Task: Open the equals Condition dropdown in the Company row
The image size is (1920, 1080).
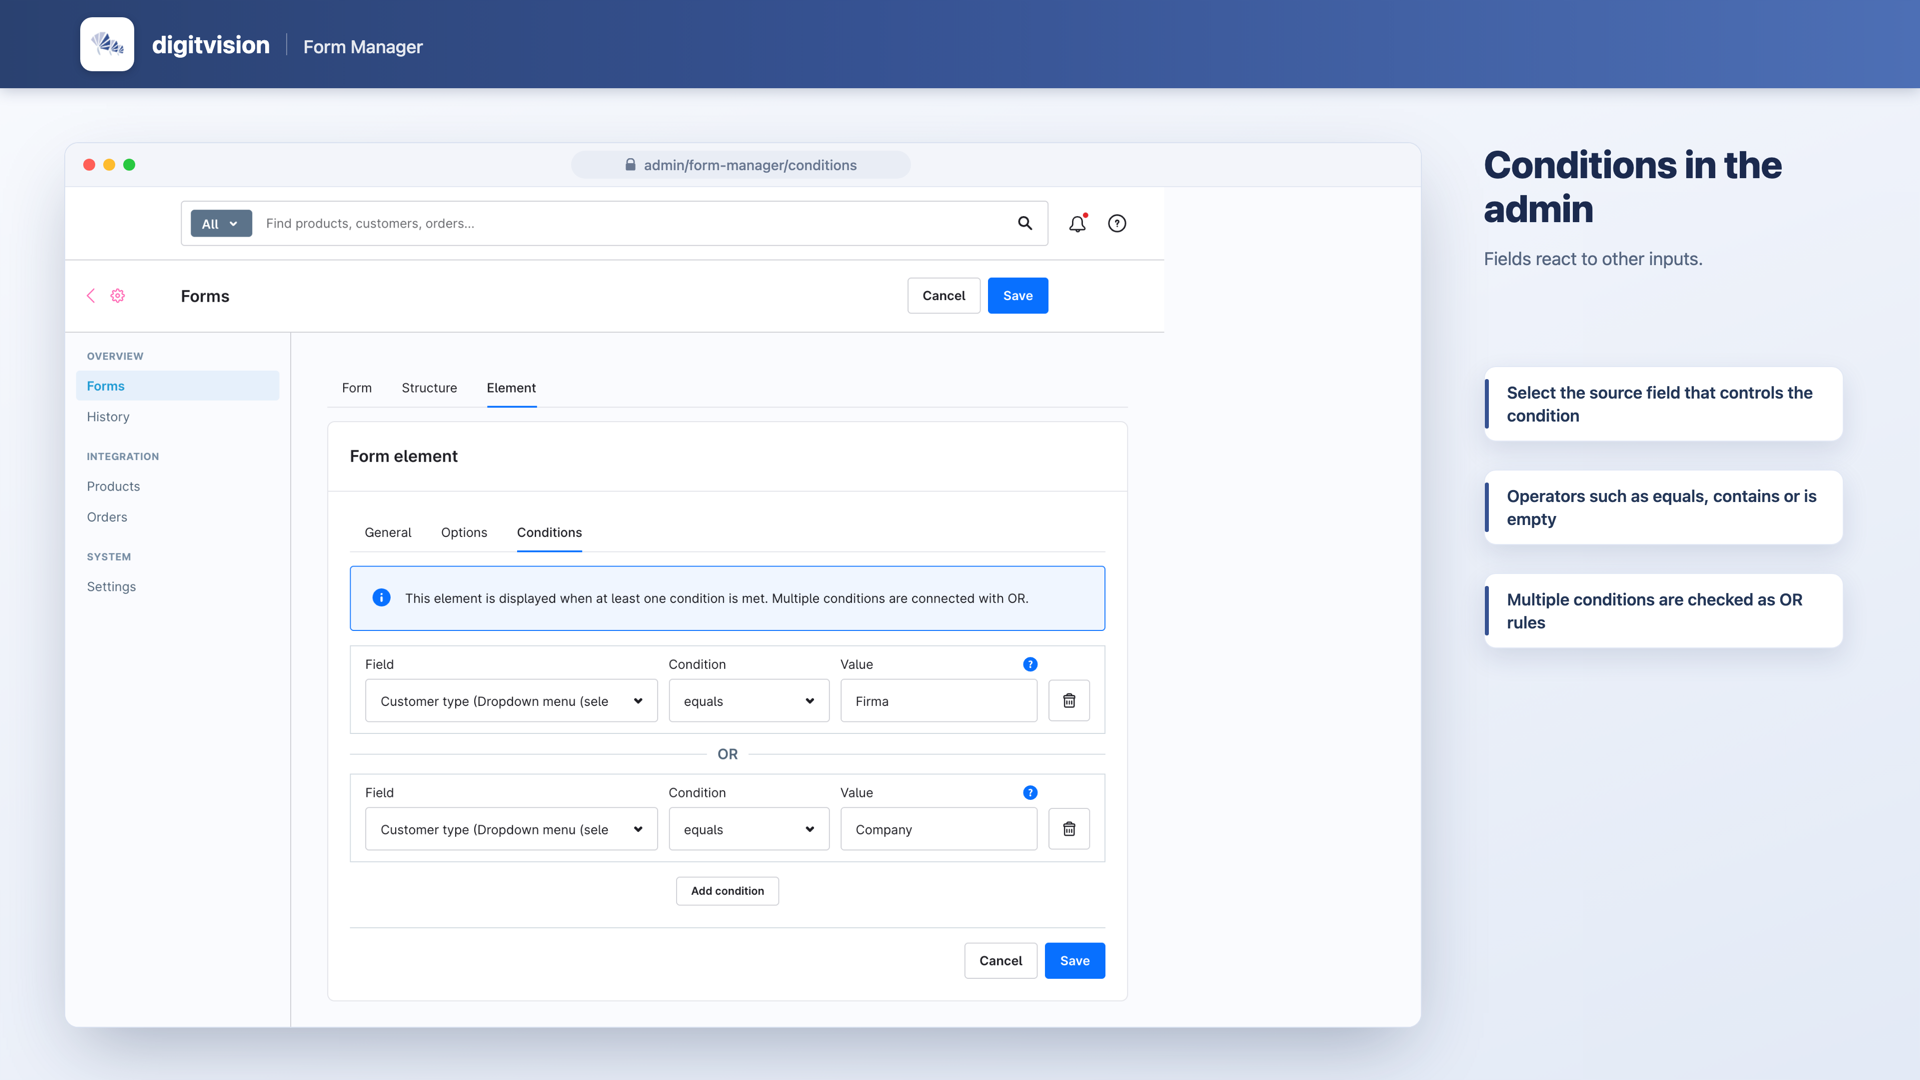Action: pyautogui.click(x=749, y=829)
